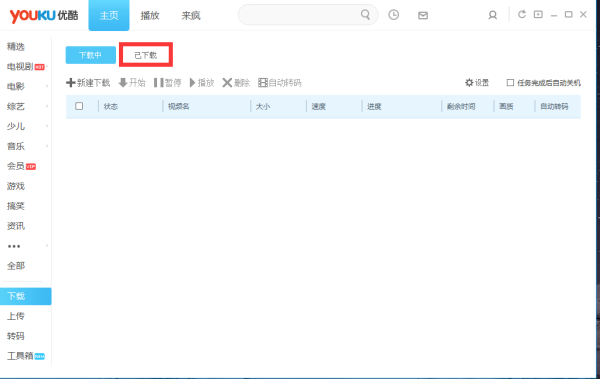Click the 删除 delete button
The height and width of the screenshot is (379, 600).
236,83
